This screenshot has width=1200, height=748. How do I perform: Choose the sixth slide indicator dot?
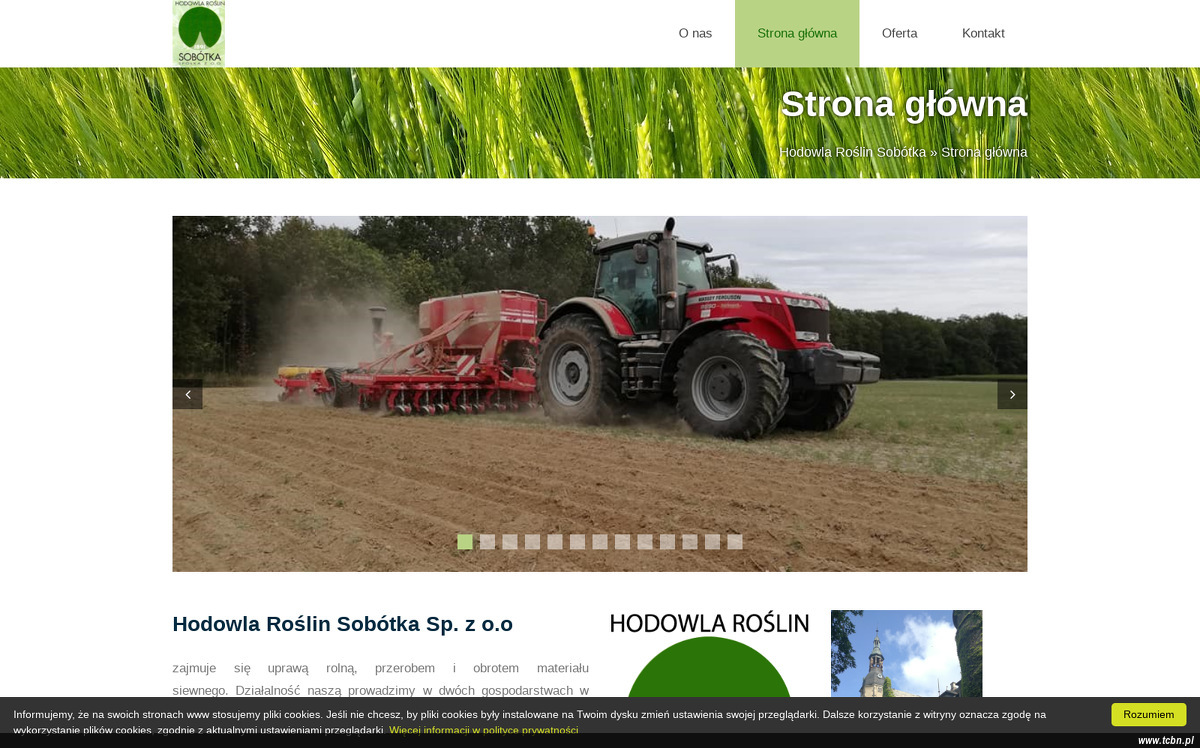click(577, 542)
